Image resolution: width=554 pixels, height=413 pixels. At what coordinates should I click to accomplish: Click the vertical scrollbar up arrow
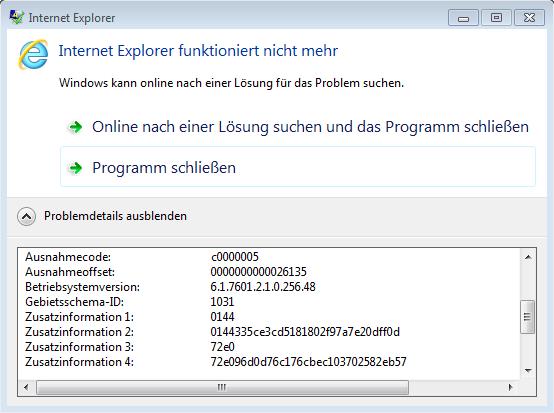point(528,257)
